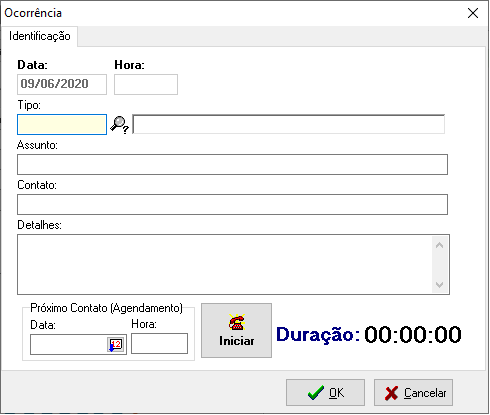Confirm with the green checkmark OK button
Viewport: 490px width, 415px height.
point(325,393)
